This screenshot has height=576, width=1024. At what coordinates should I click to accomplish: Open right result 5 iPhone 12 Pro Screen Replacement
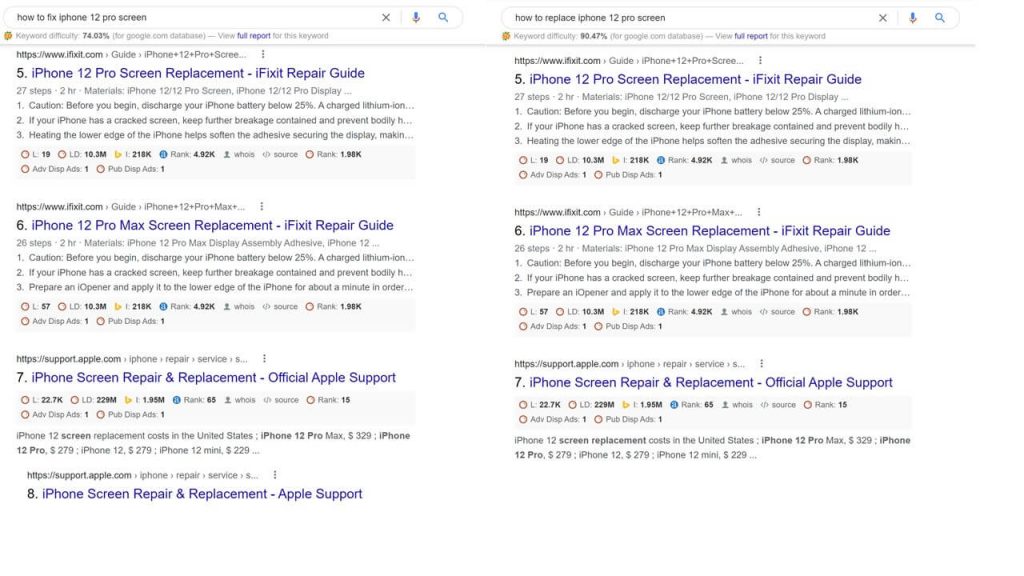coord(696,79)
